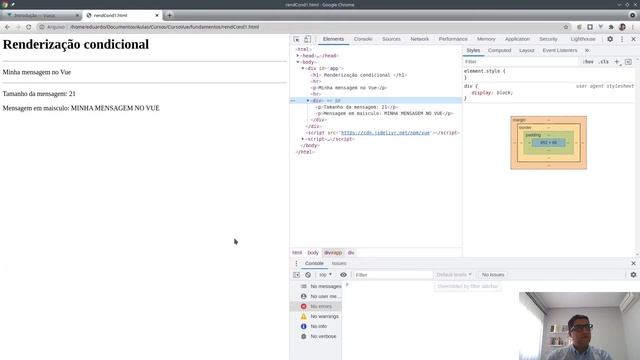Click the browser forward arrow

18,27
